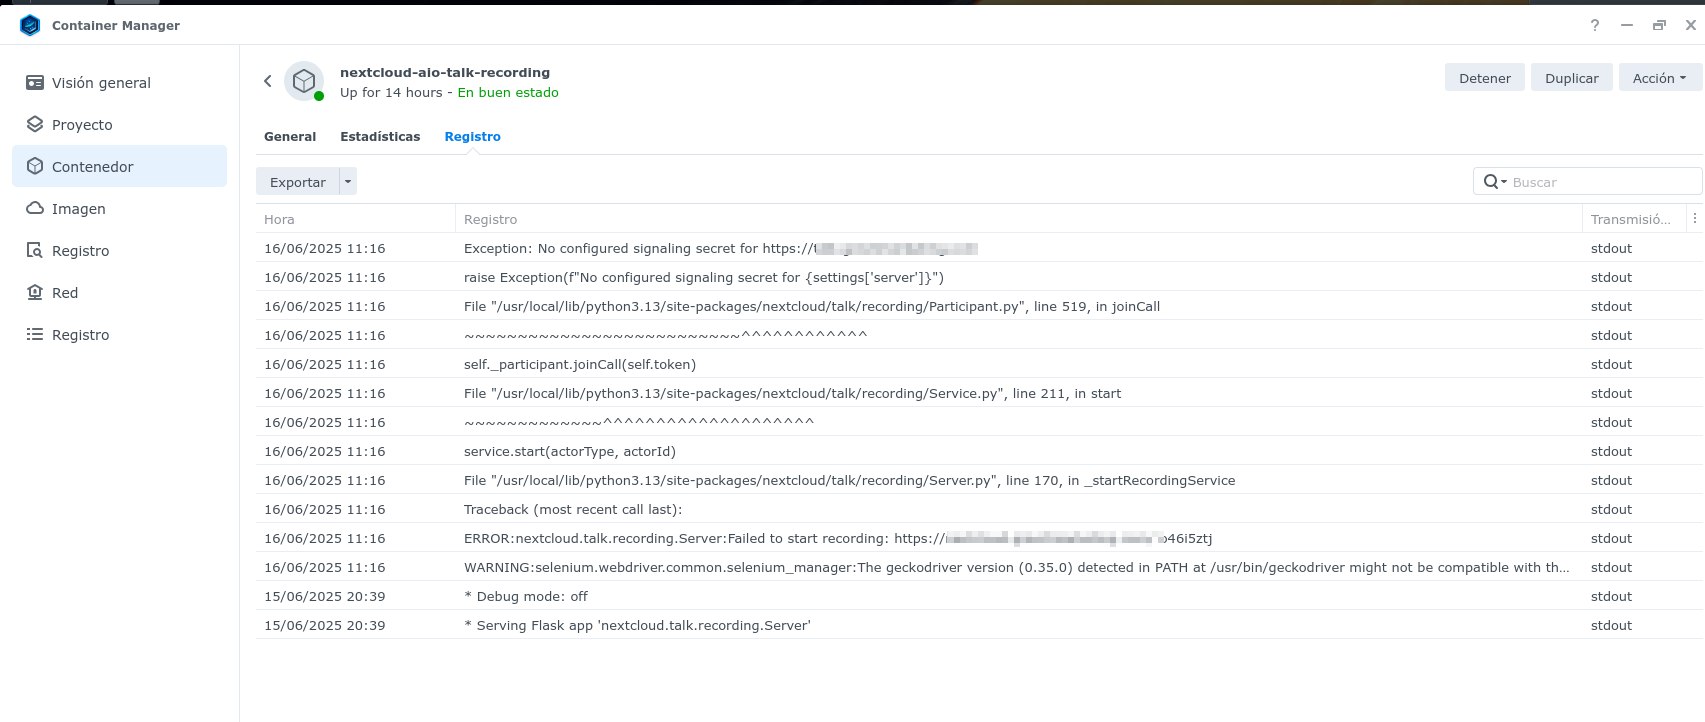The image size is (1705, 722).
Task: Click the Imagen cloud icon
Action: point(35,208)
